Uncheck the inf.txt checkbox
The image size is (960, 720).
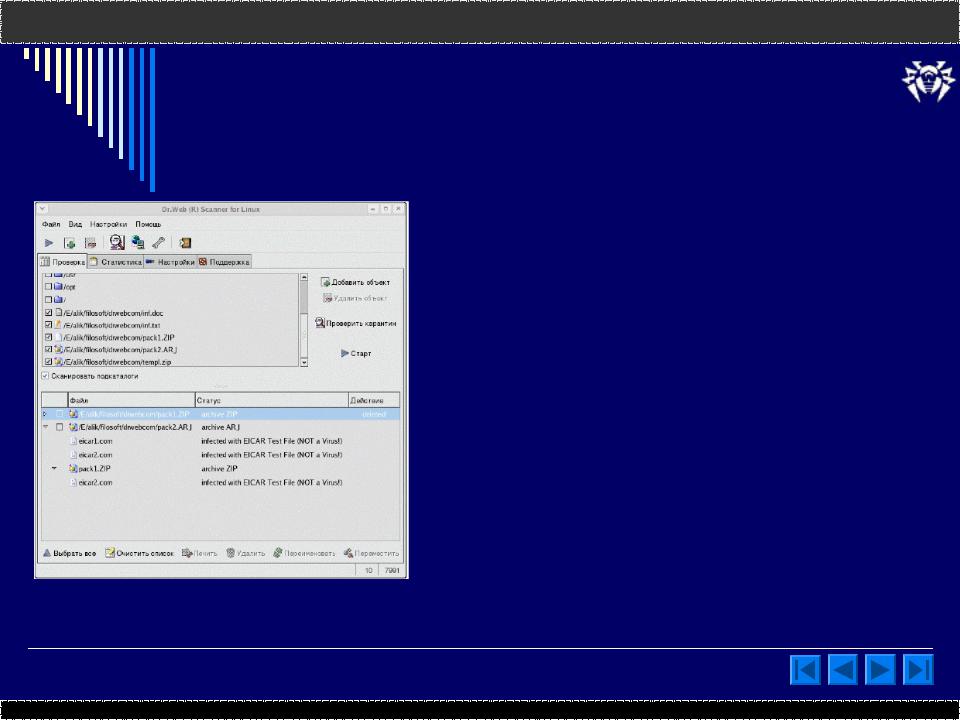click(48, 324)
